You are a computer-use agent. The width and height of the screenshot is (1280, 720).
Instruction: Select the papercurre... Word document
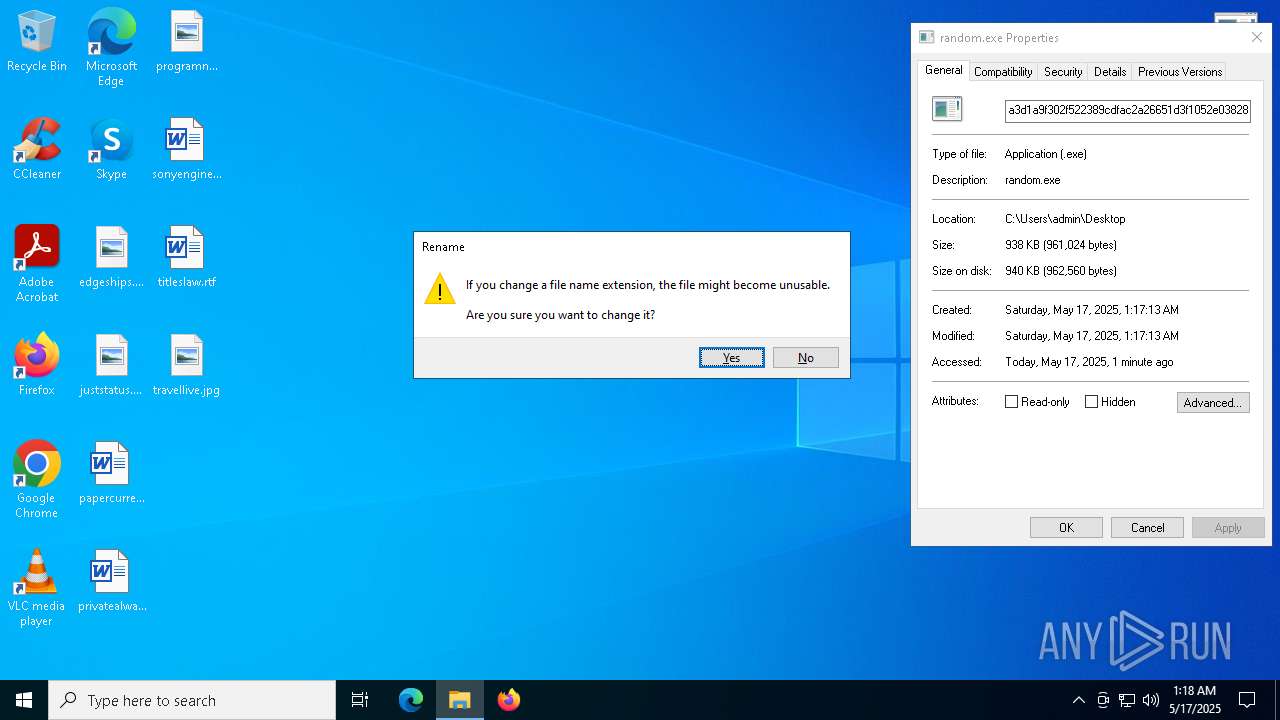coord(111,474)
